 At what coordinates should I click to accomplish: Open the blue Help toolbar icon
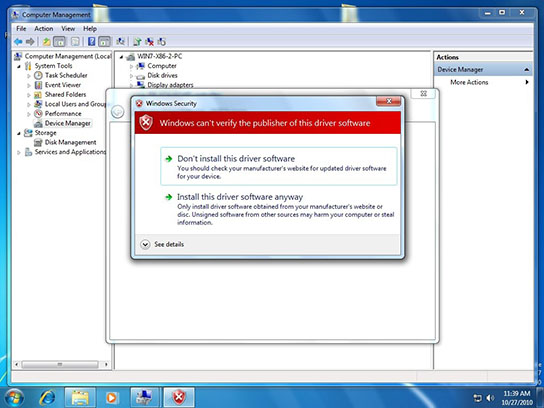[92, 42]
